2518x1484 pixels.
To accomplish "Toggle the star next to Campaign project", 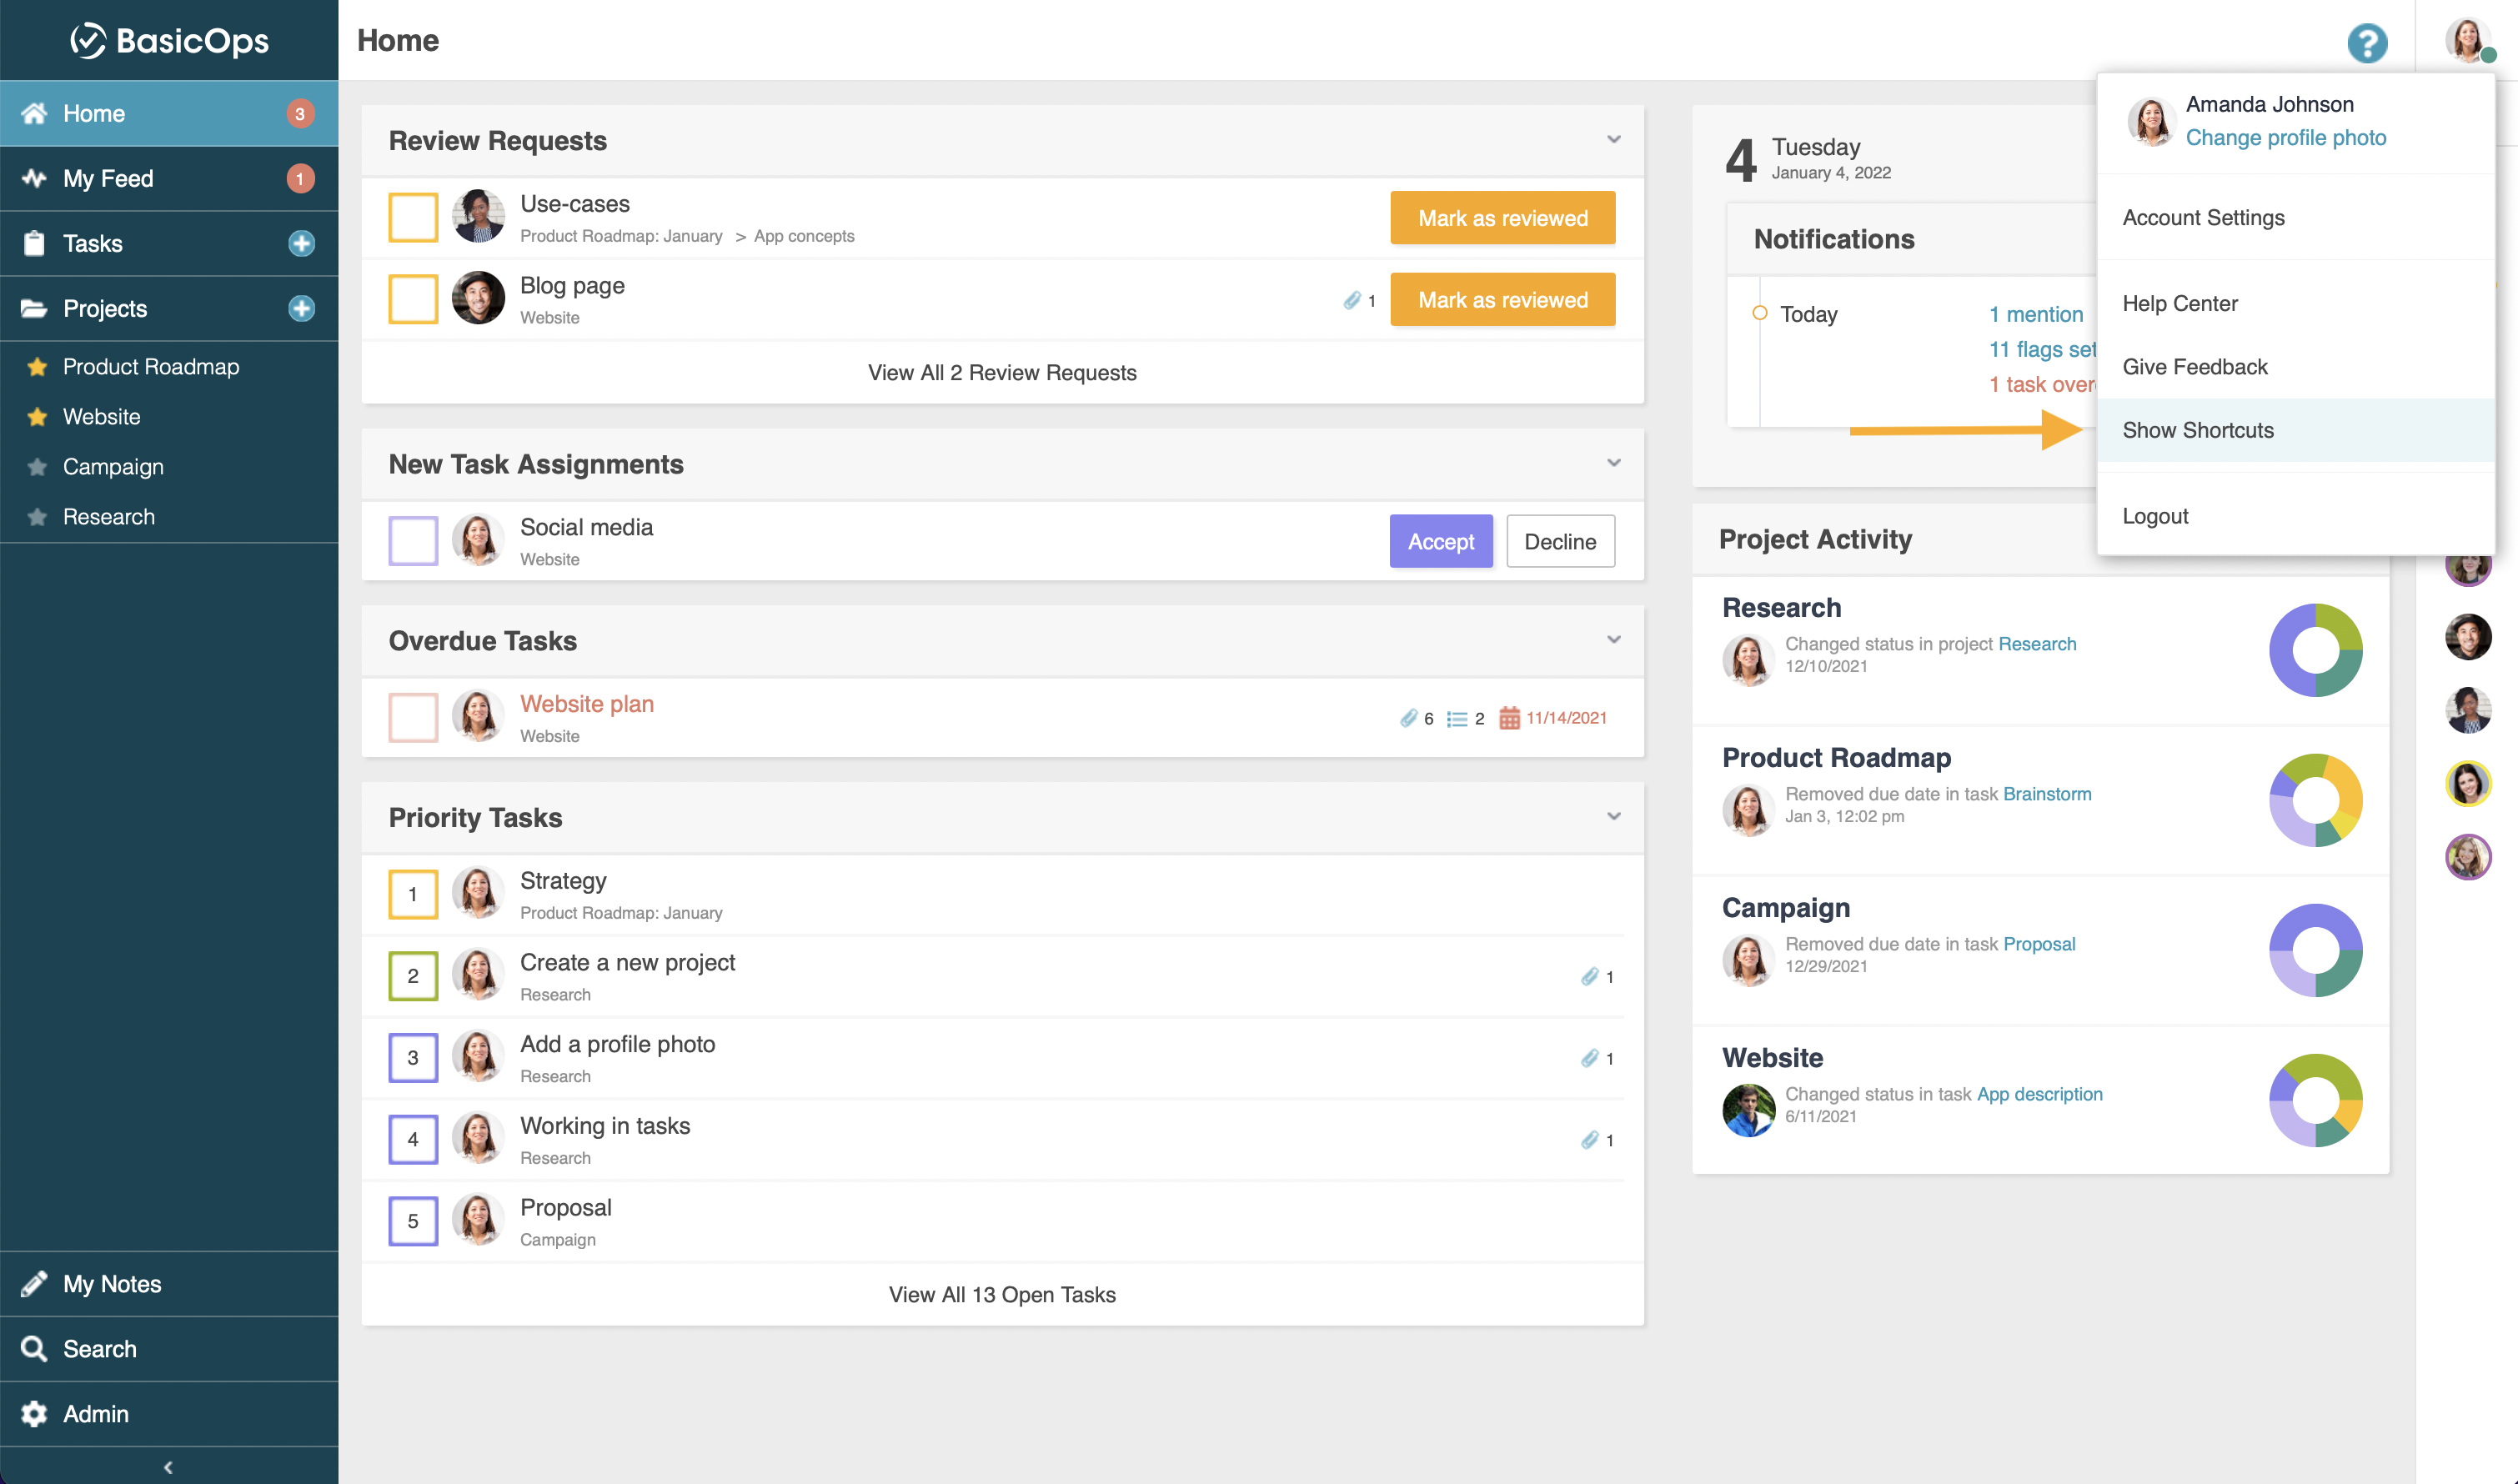I will 37,467.
